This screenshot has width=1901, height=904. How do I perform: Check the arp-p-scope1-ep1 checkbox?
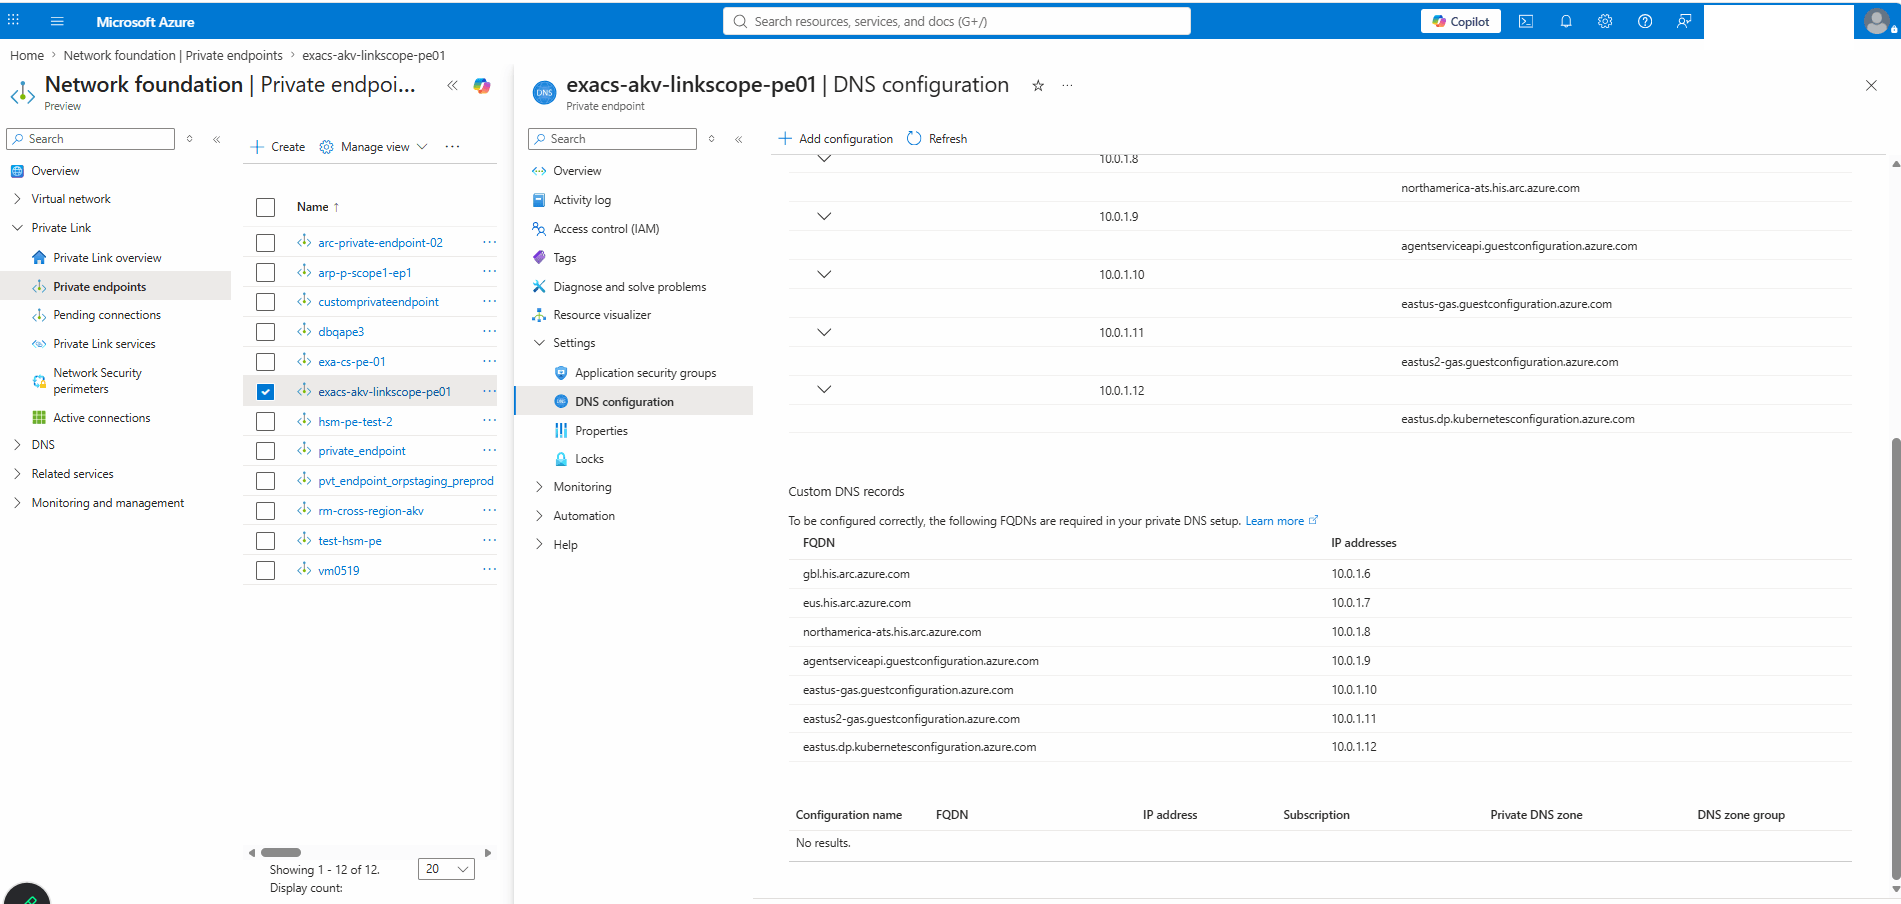pos(265,272)
